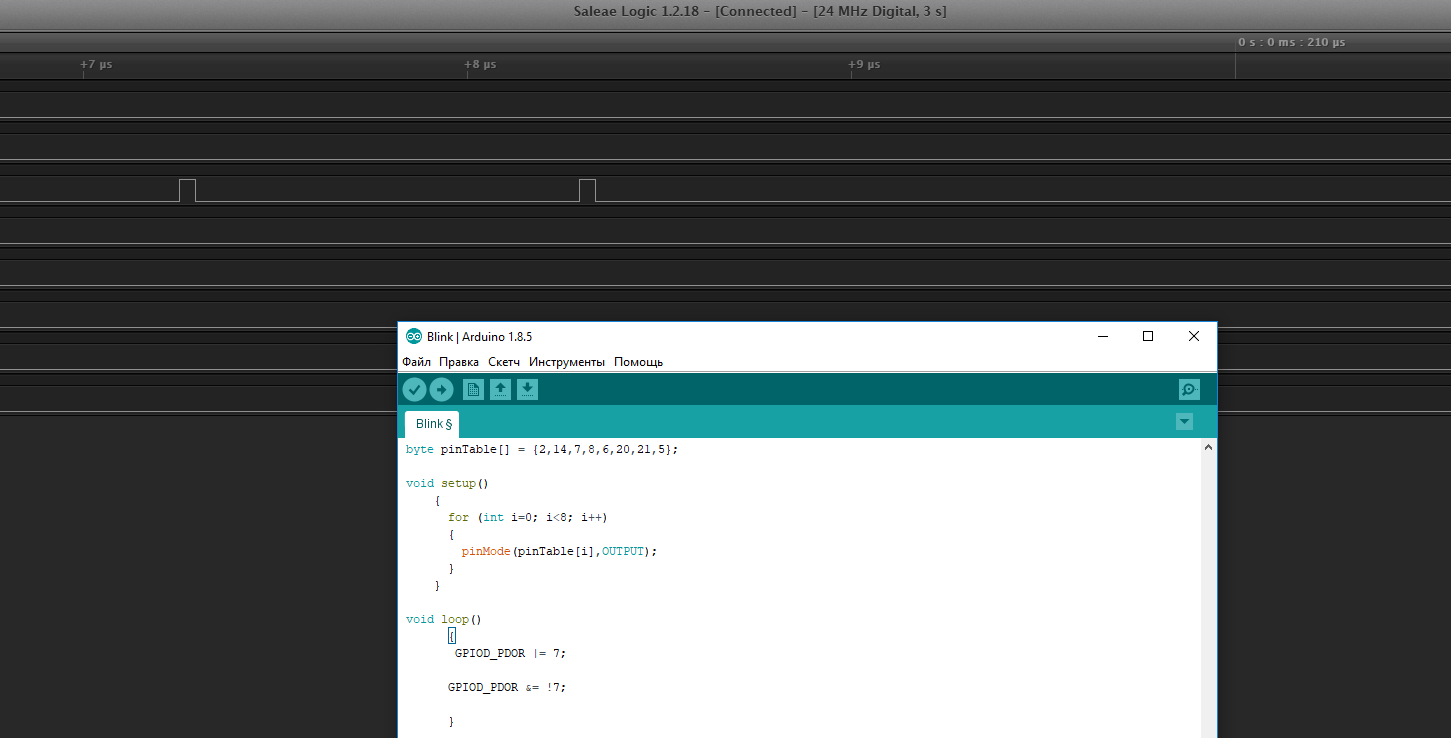Click the void loop() line
This screenshot has height=738, width=1451.
point(444,619)
